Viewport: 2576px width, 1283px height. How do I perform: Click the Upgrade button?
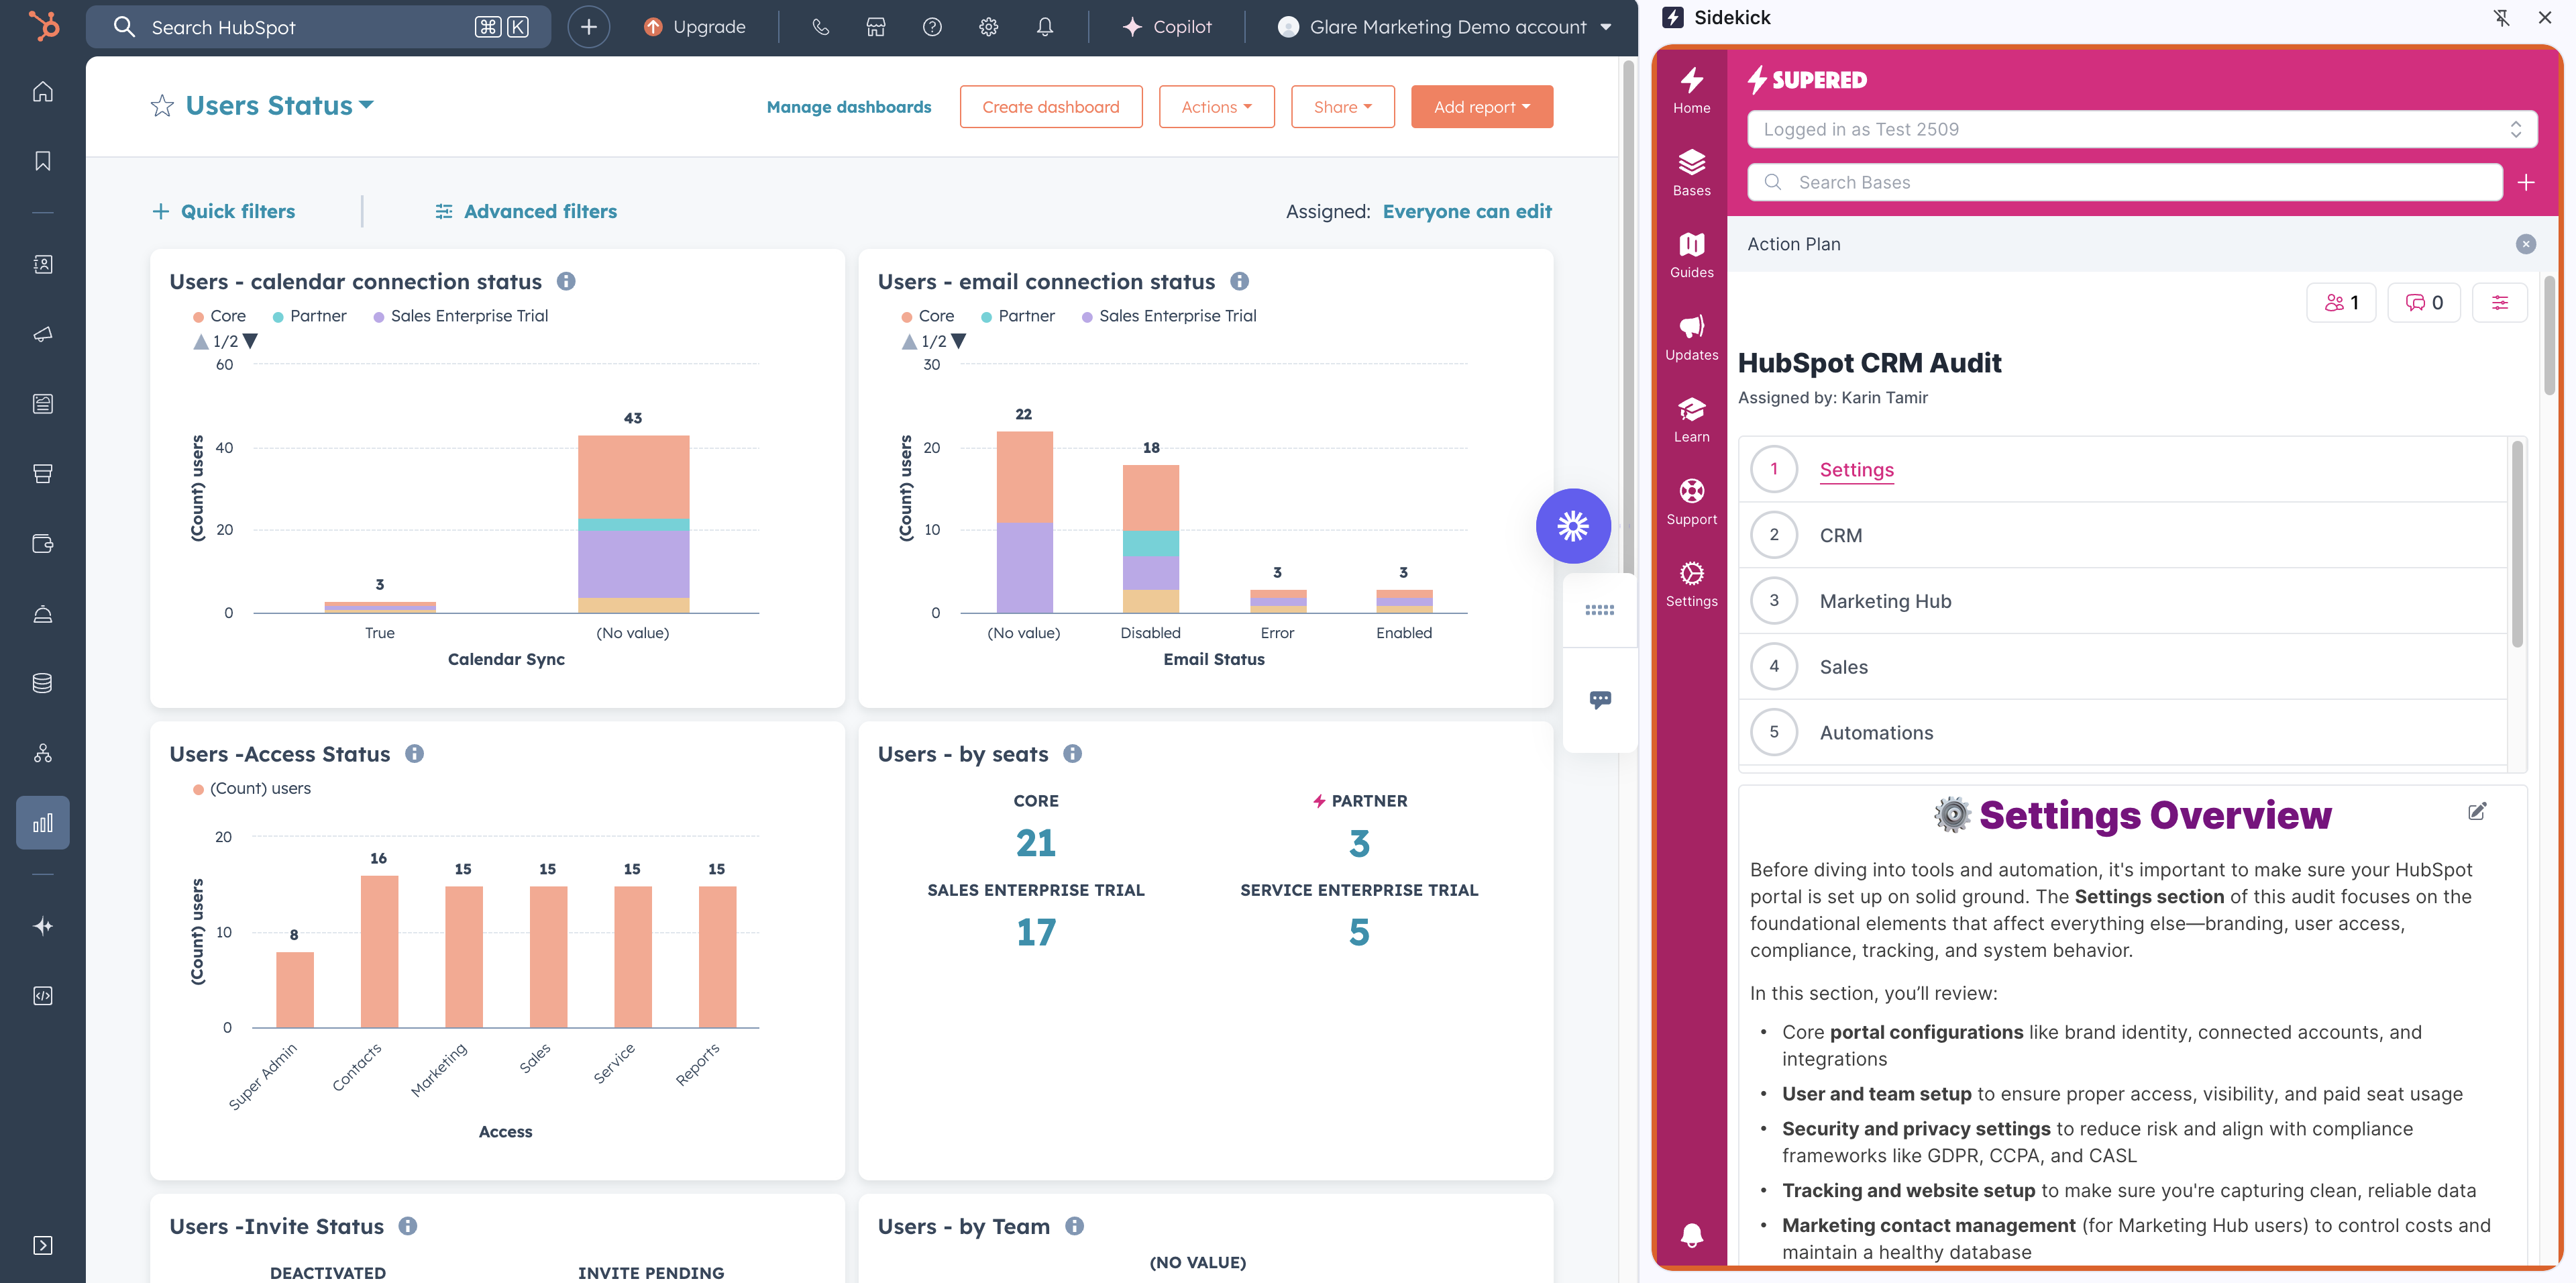click(x=694, y=27)
